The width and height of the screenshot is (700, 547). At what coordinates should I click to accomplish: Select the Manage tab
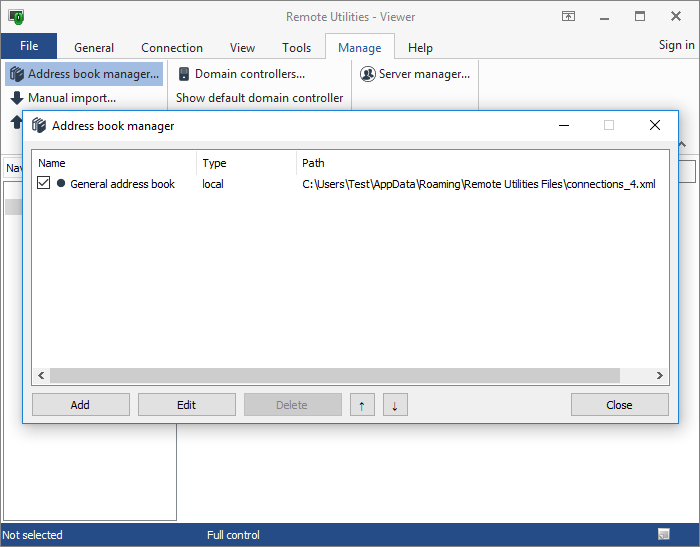(360, 47)
